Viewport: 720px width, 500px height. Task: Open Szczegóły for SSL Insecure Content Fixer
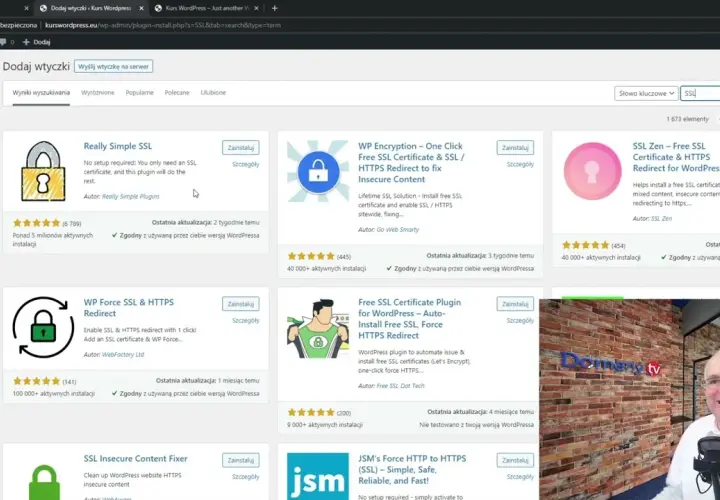[246, 477]
